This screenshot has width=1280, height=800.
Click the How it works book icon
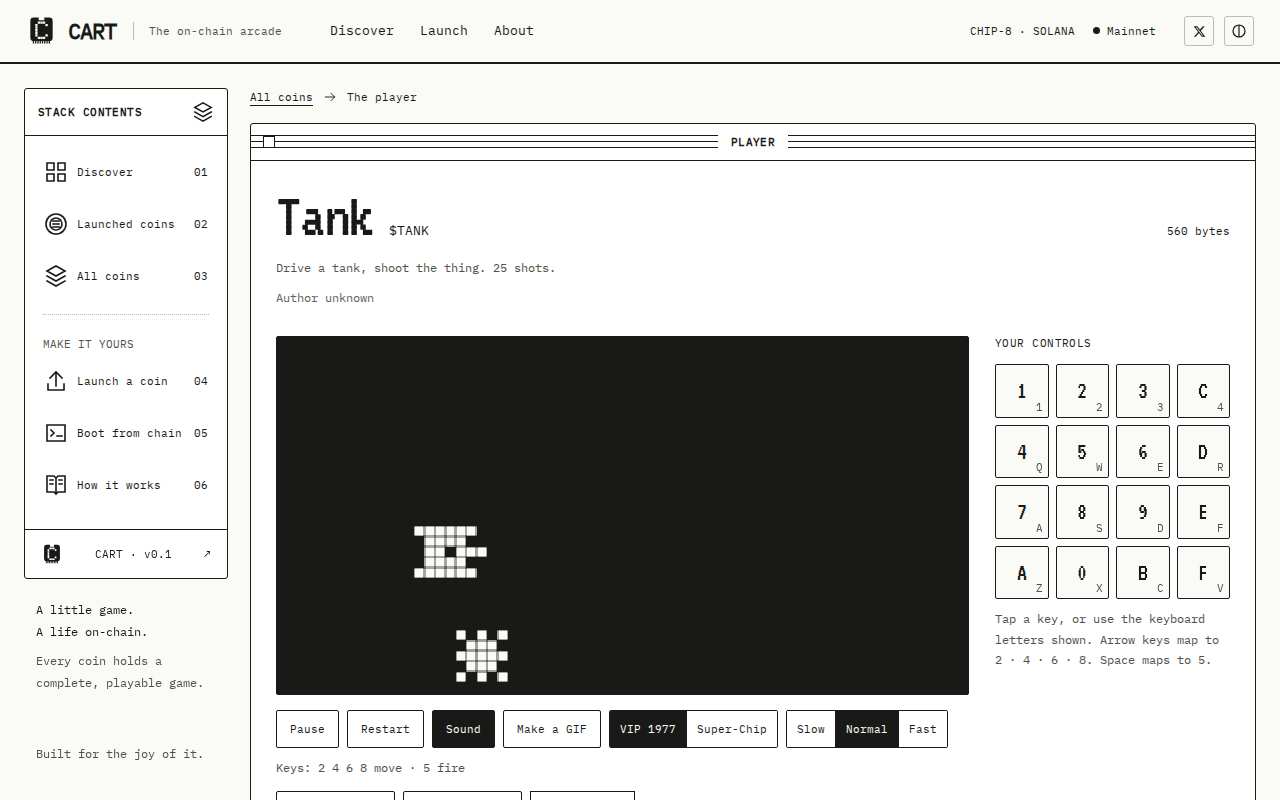click(56, 485)
